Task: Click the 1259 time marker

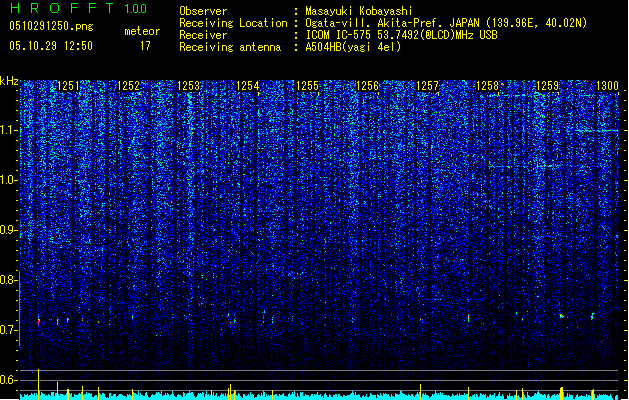Action: (x=548, y=86)
